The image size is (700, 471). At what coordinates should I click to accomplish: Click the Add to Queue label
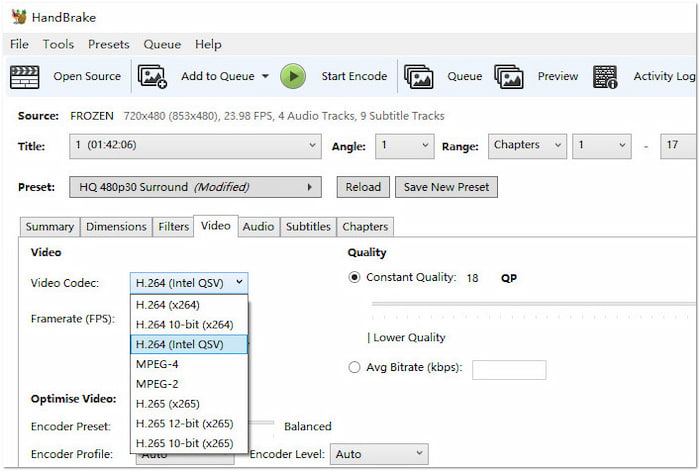click(x=217, y=76)
